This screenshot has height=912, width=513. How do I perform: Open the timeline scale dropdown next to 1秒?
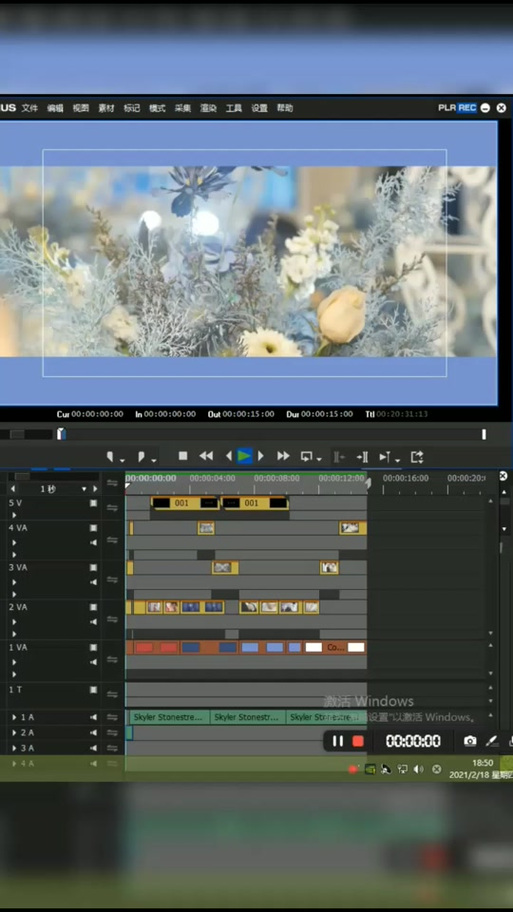pyautogui.click(x=84, y=489)
